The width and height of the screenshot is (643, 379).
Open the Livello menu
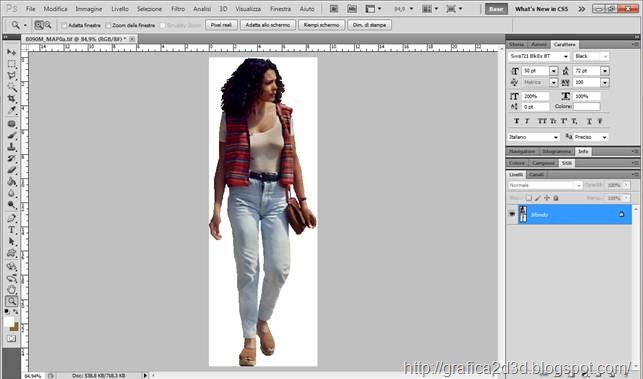(x=120, y=9)
